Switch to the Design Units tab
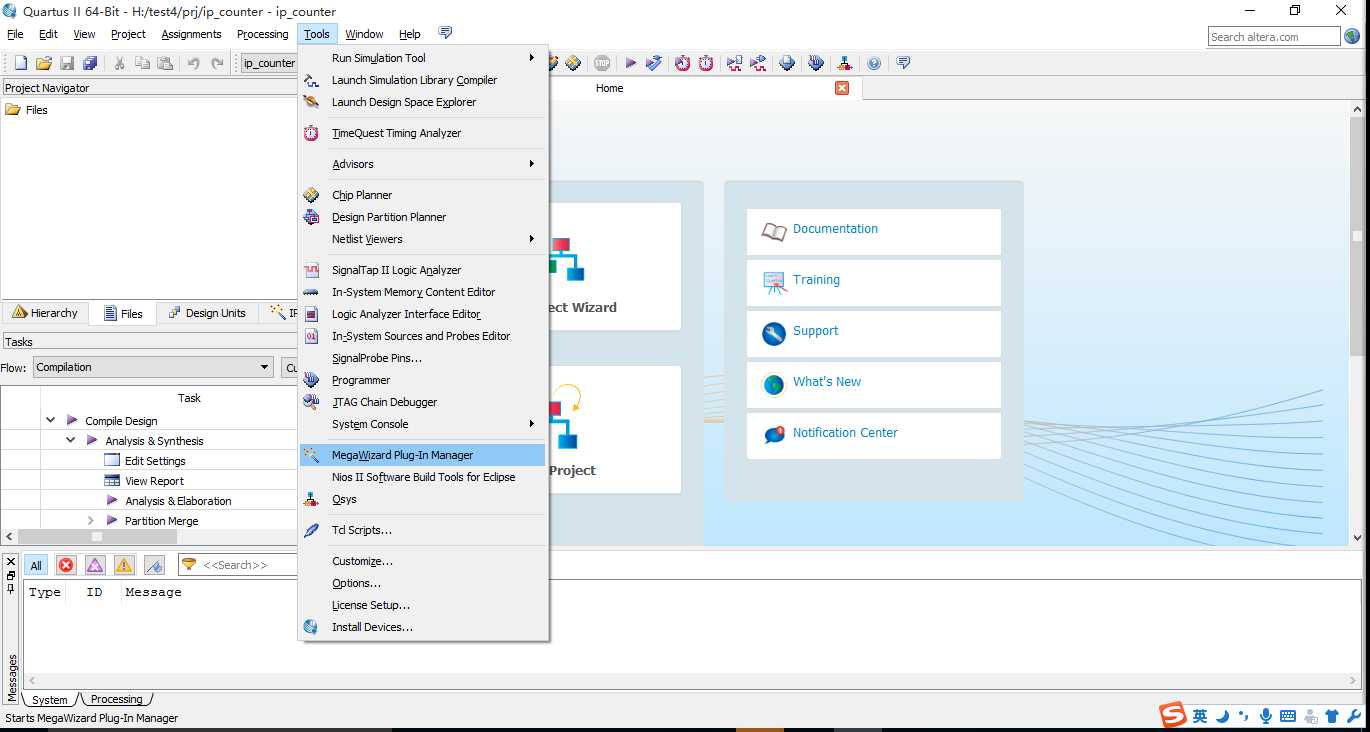This screenshot has width=1370, height=732. [205, 313]
